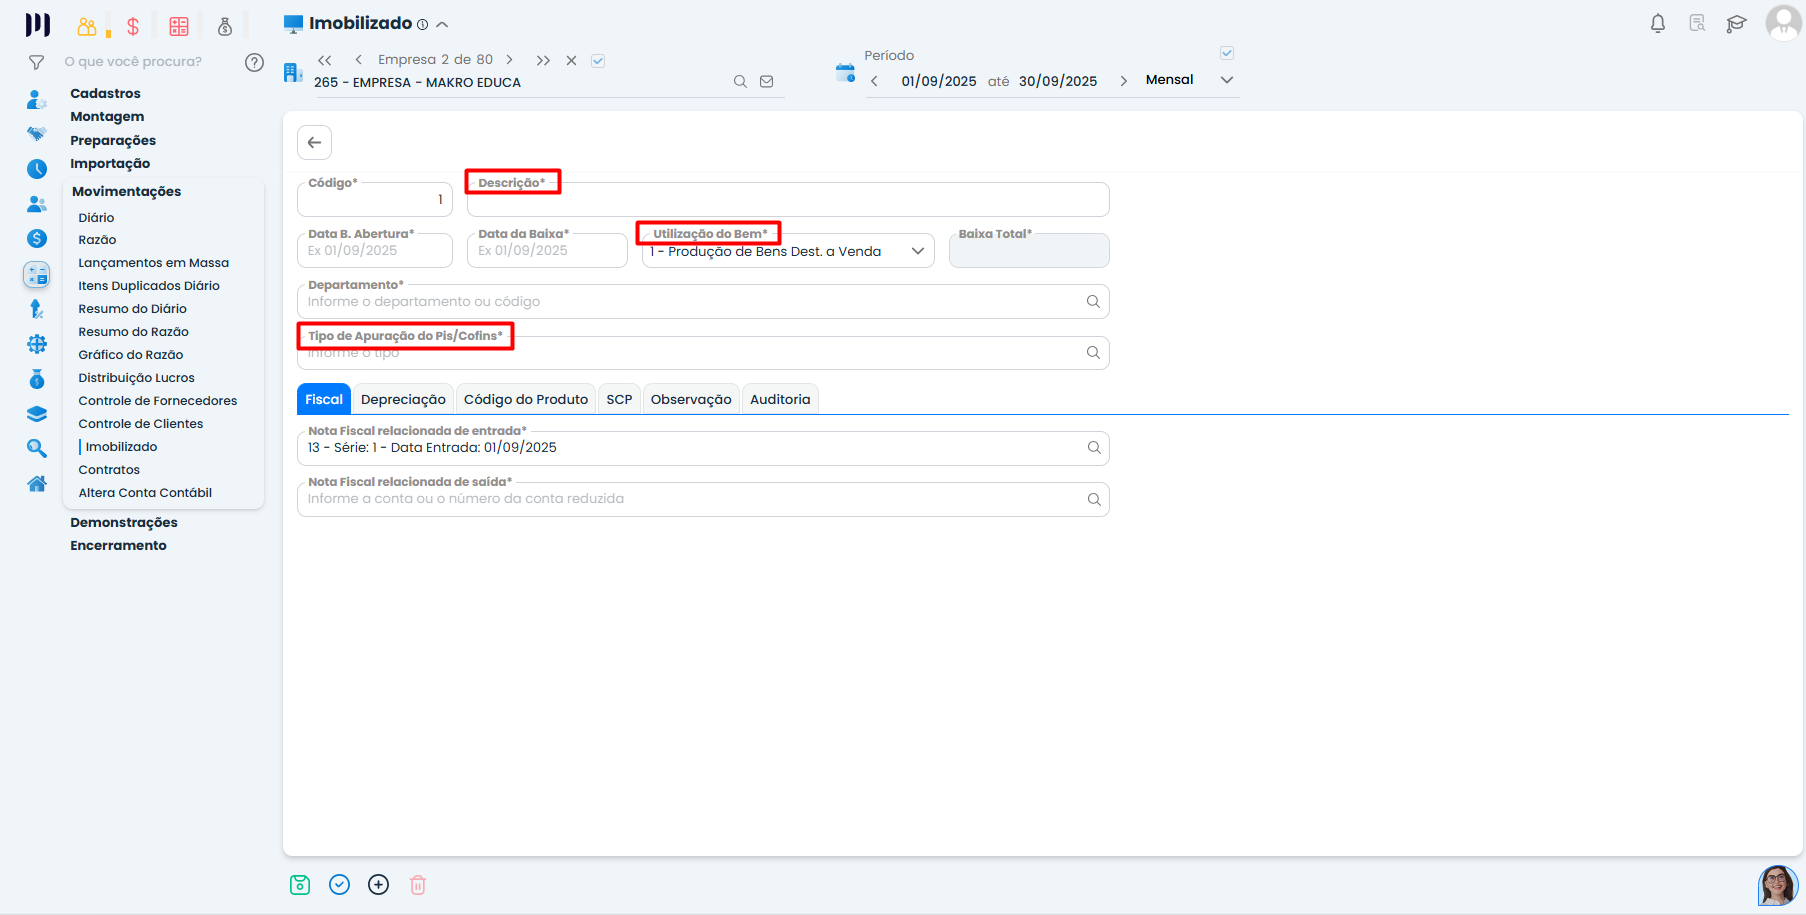
Task: Toggle the checkbox above the Período selector
Action: click(x=1227, y=53)
